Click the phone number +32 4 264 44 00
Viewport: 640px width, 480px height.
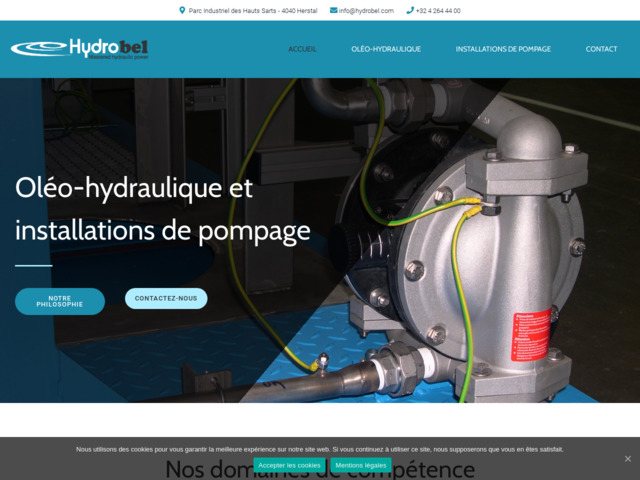(x=438, y=11)
